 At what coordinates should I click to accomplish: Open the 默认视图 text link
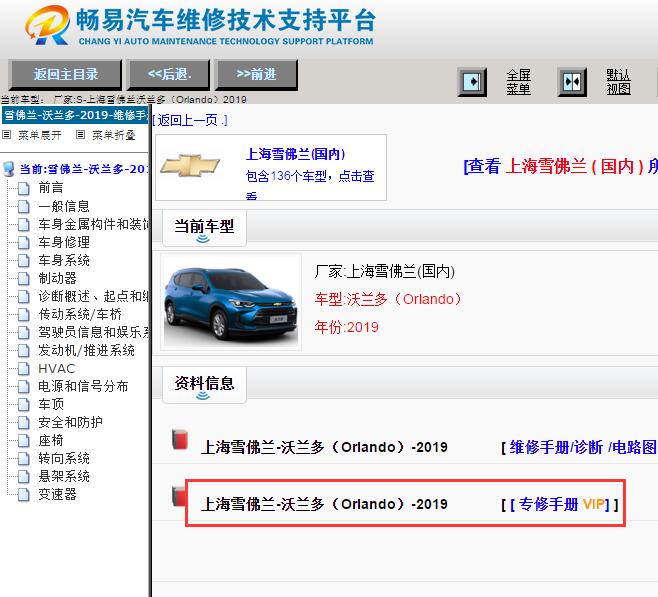[619, 82]
